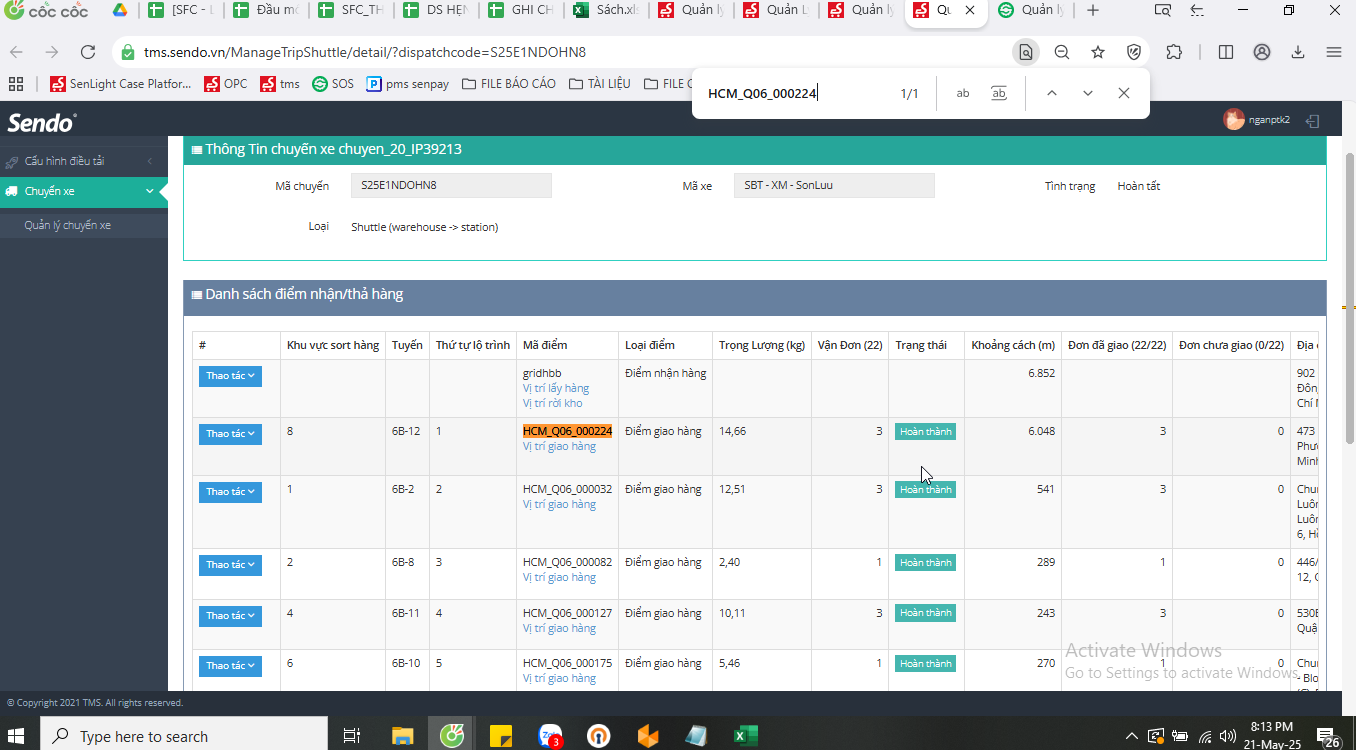This screenshot has width=1356, height=750.
Task: Open the zoom-out magnifier icon in address bar
Action: tap(1062, 52)
